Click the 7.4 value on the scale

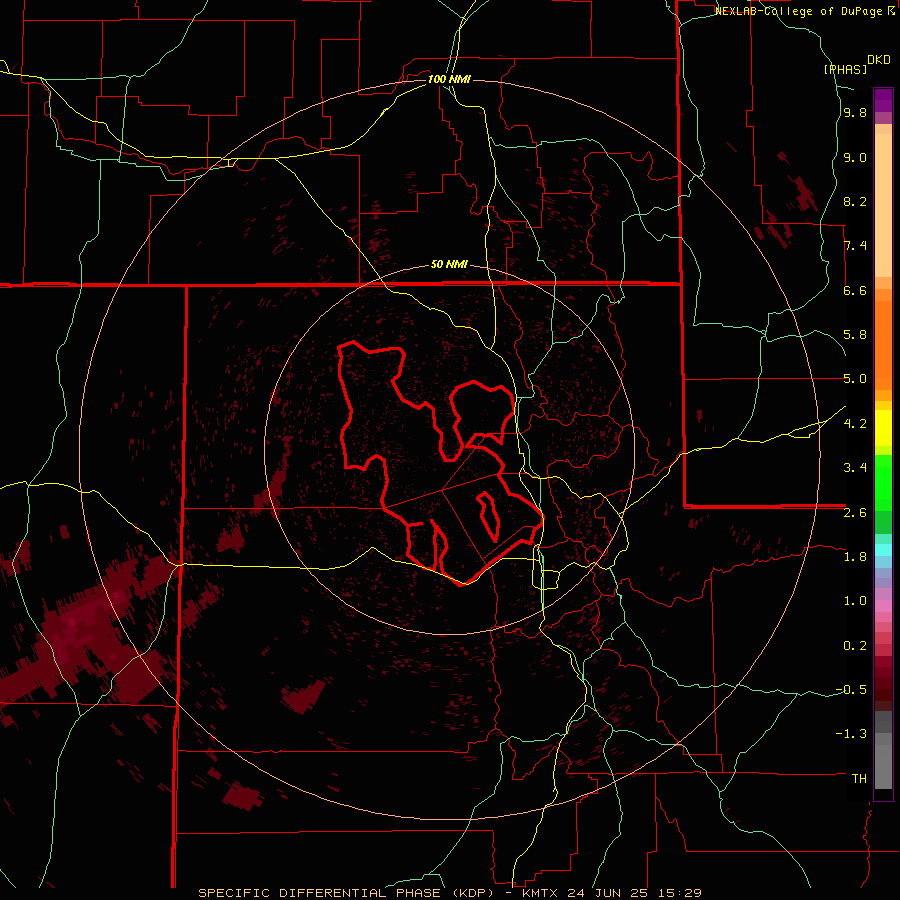point(855,246)
